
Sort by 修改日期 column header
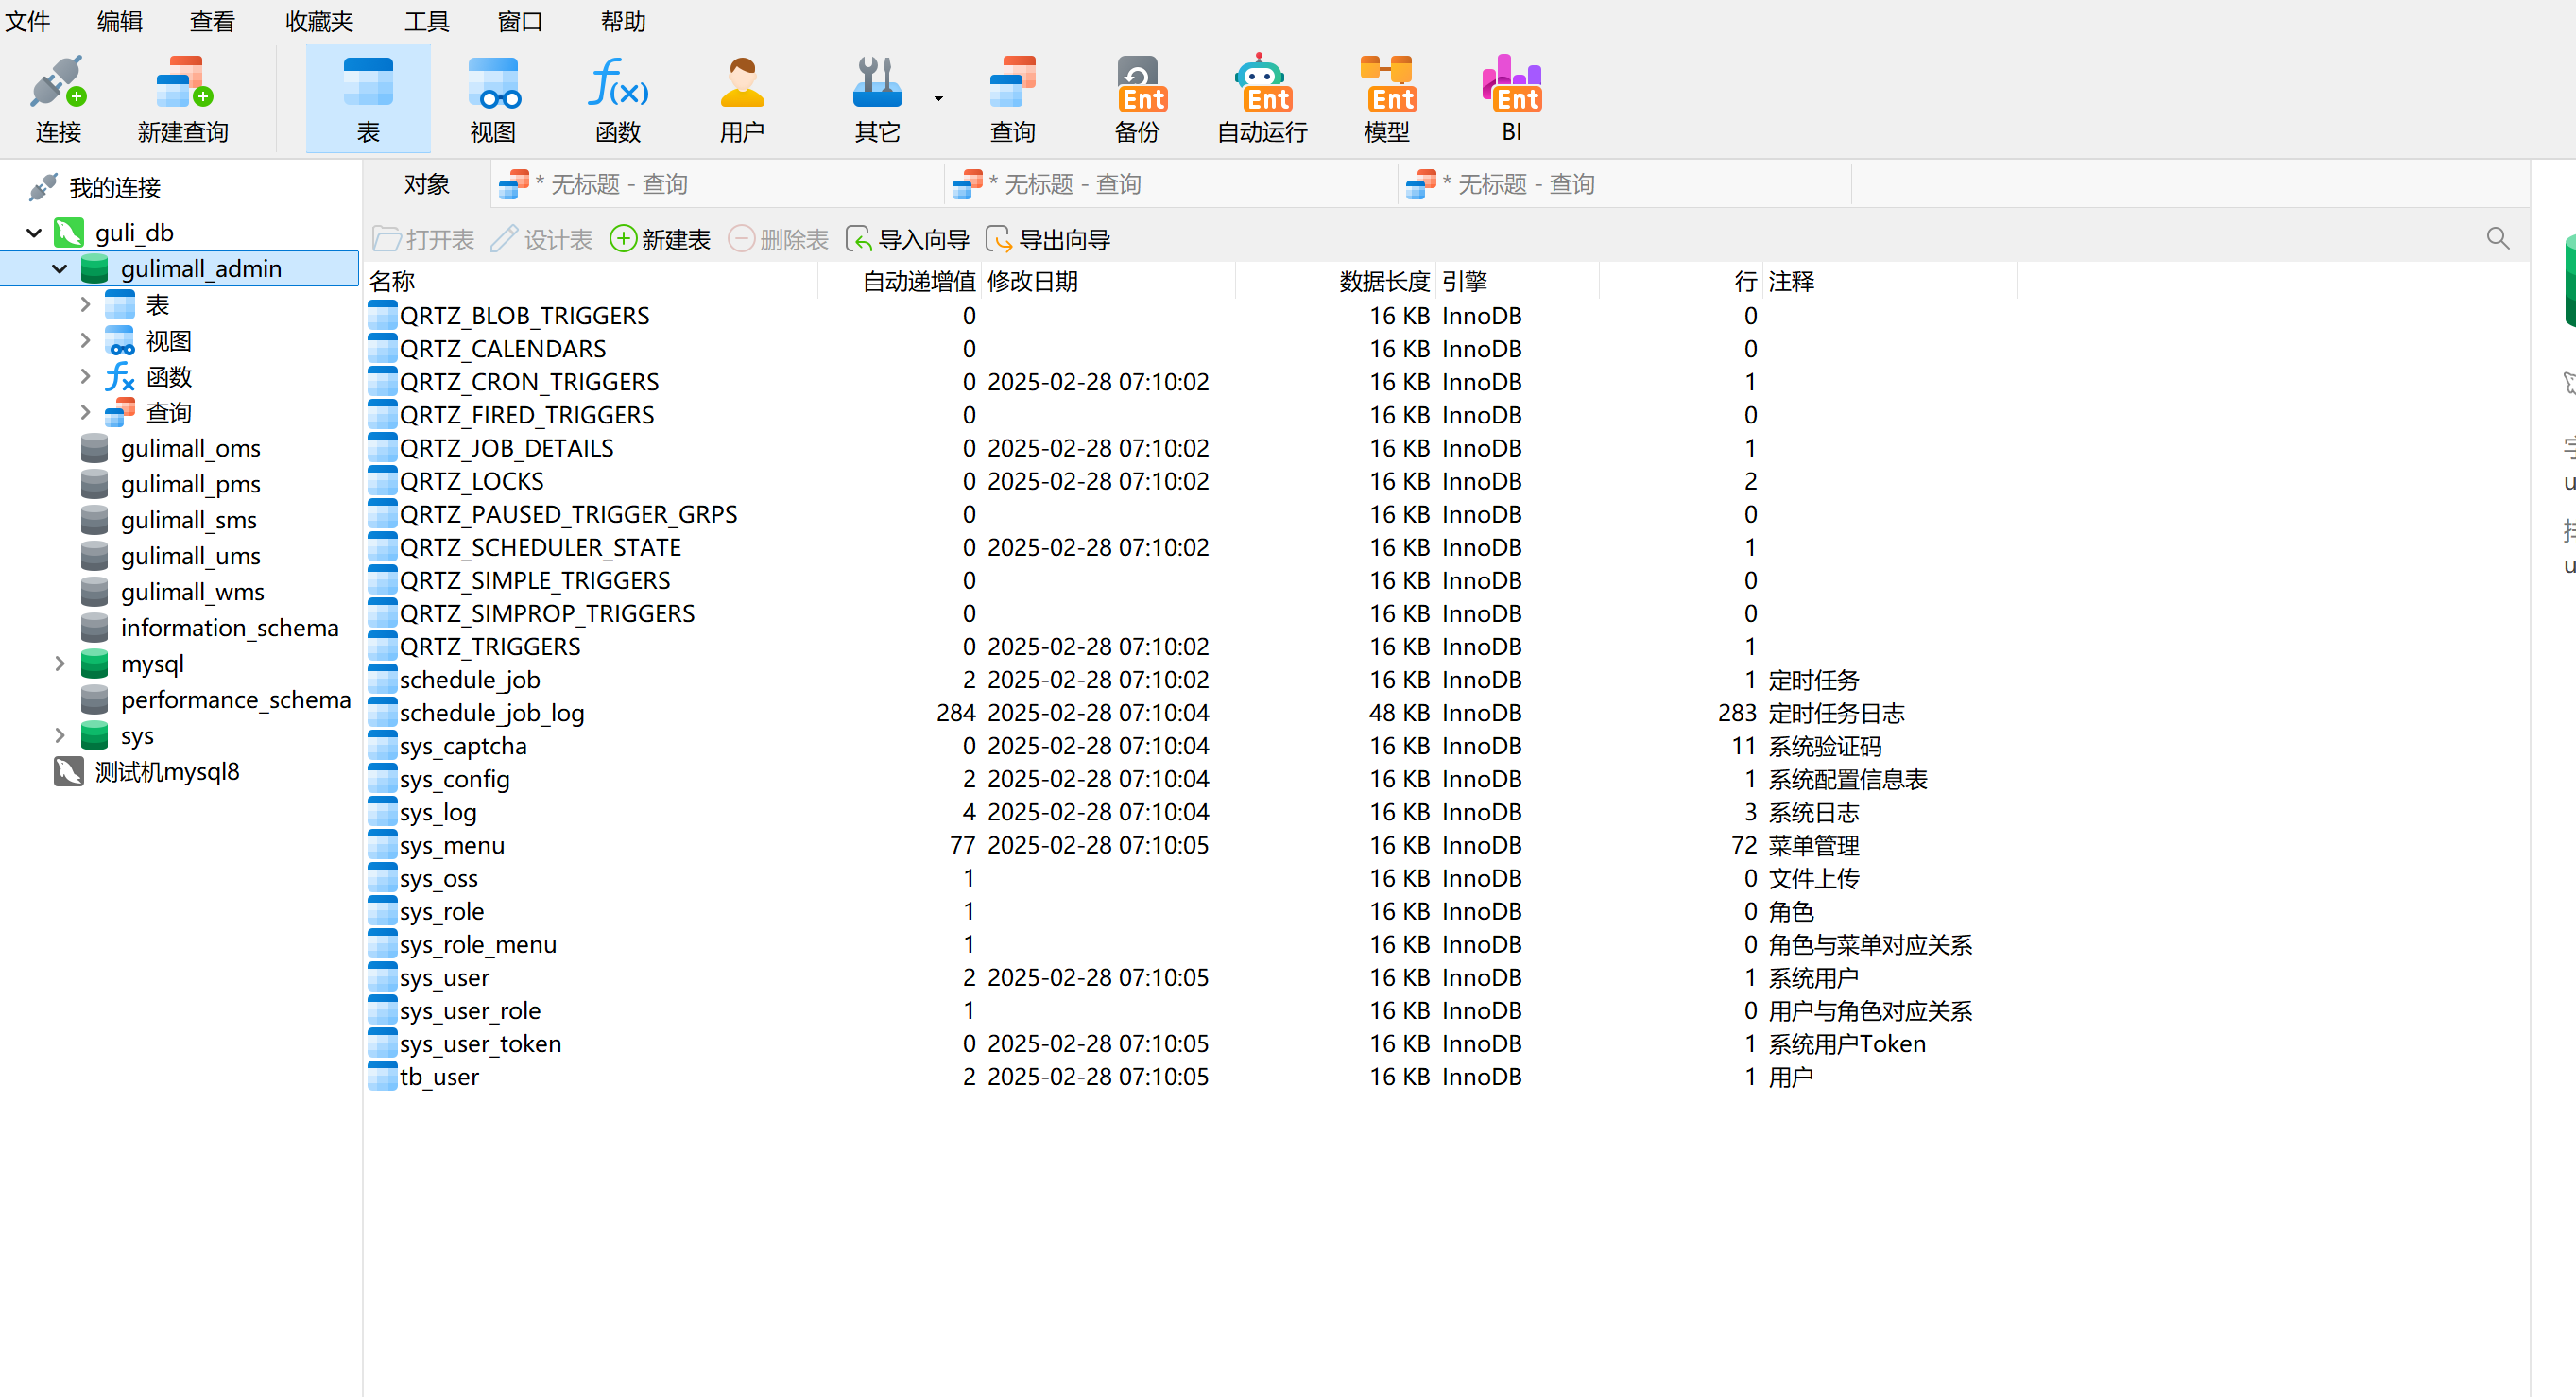click(1033, 282)
